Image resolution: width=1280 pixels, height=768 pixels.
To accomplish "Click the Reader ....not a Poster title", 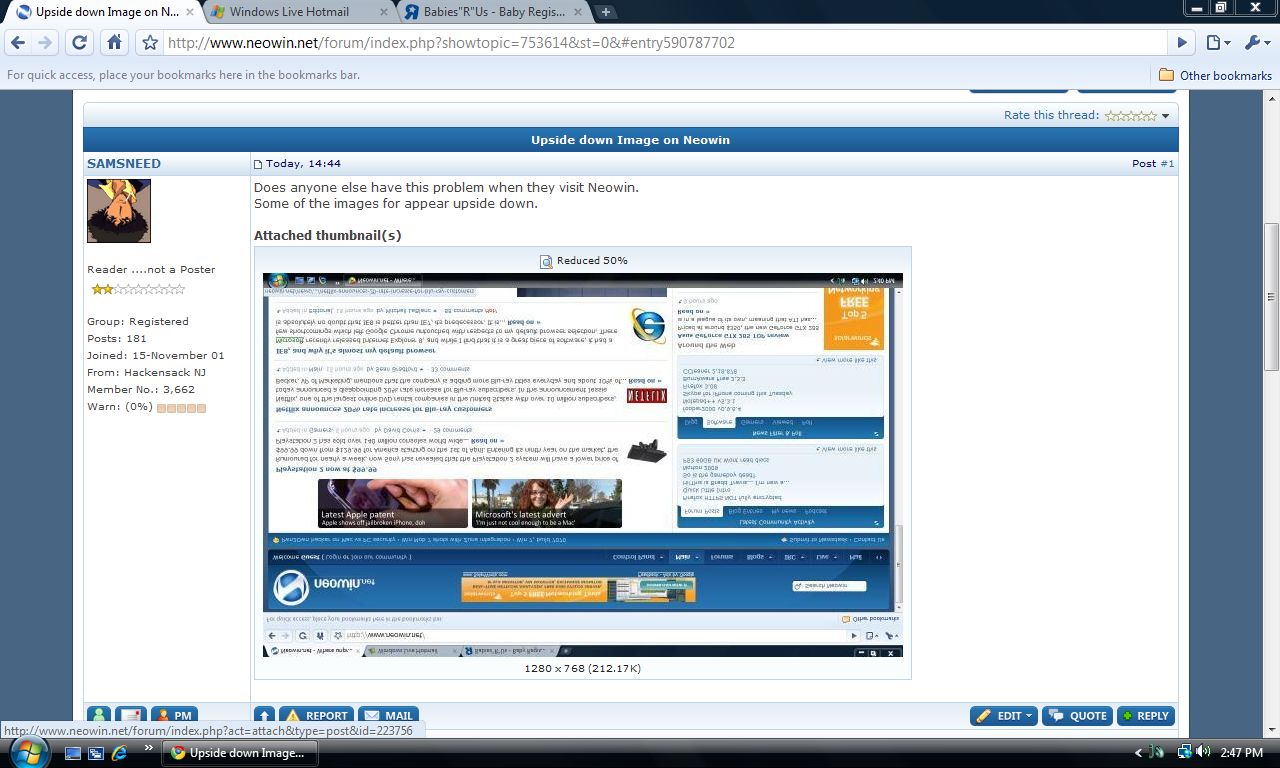I will coord(151,270).
